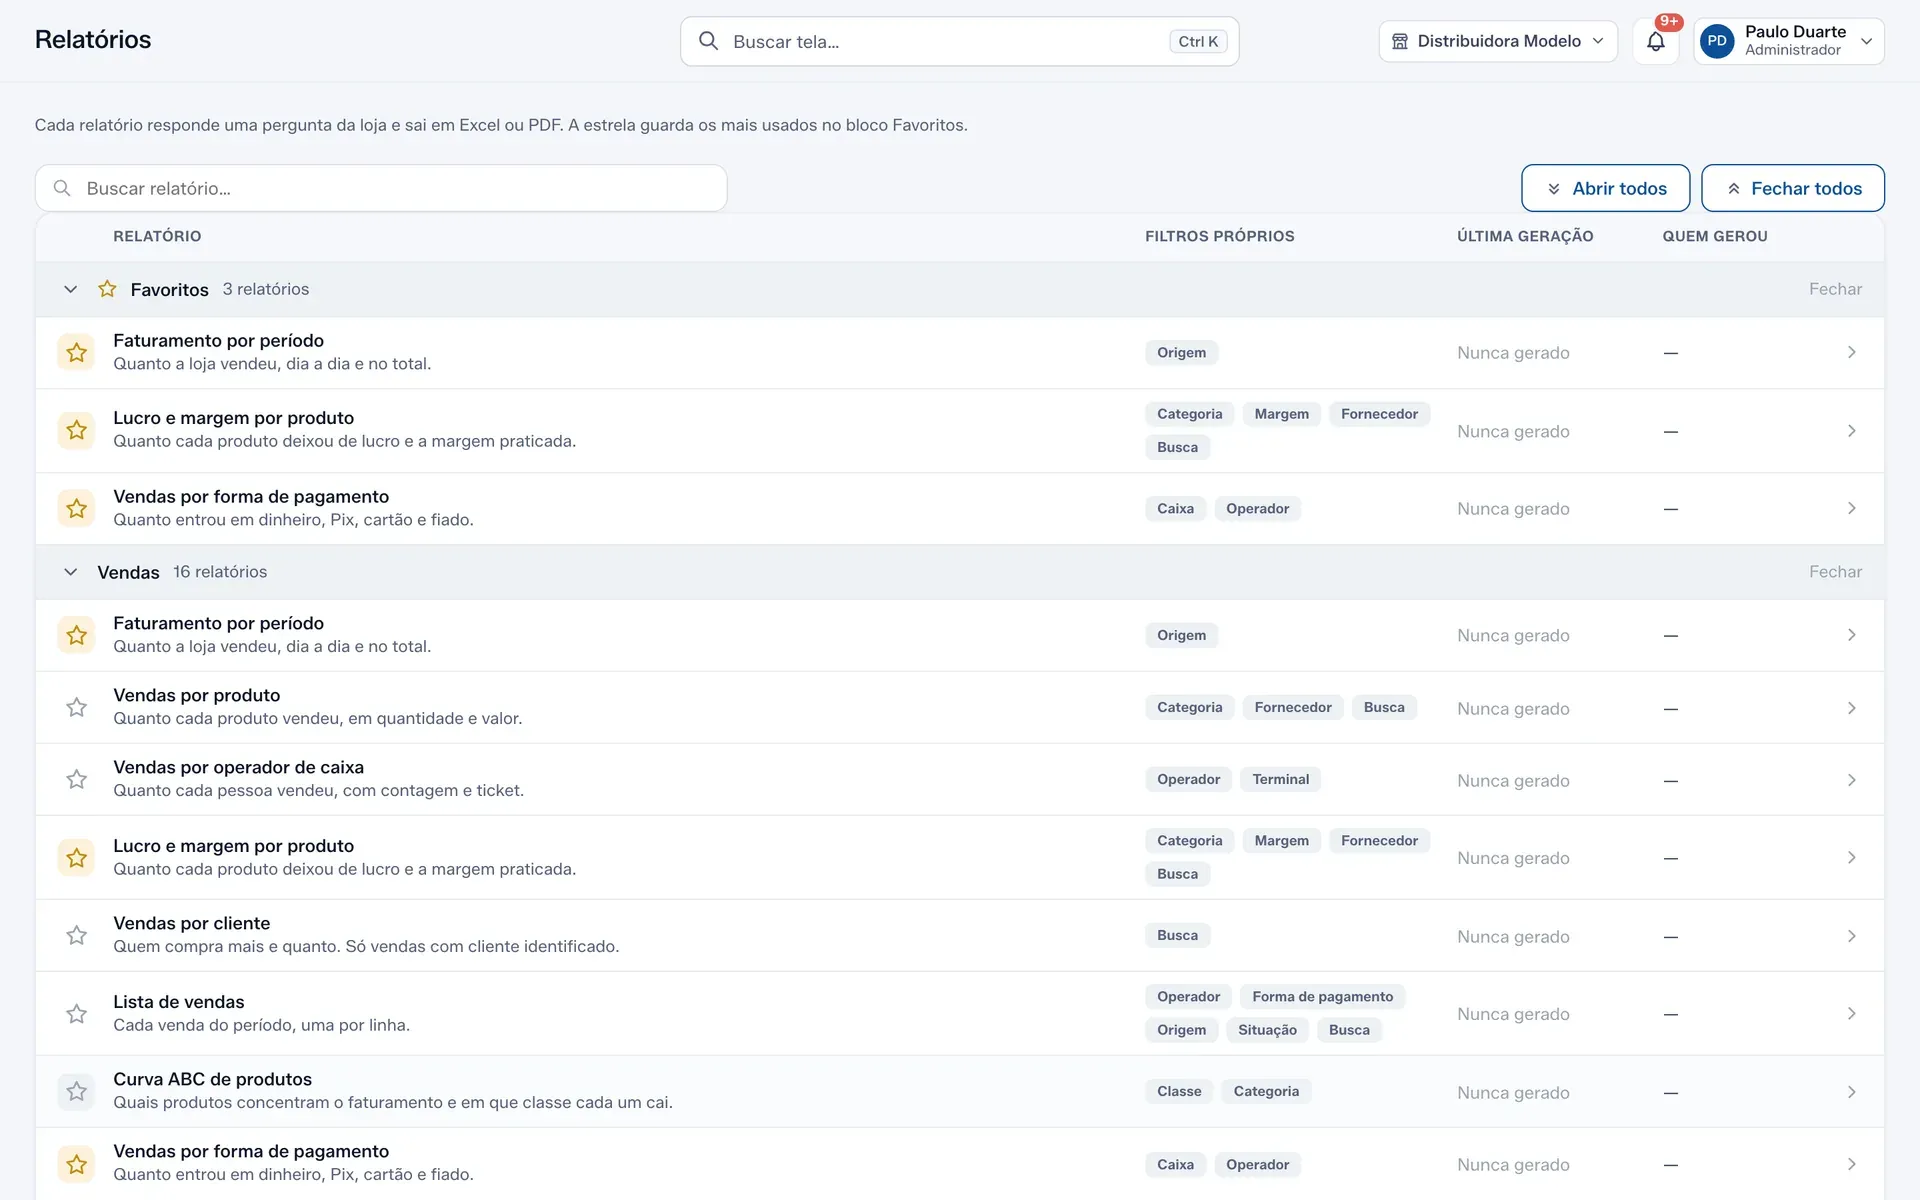
Task: Click Forma de pagamento filter tag
Action: pyautogui.click(x=1322, y=997)
